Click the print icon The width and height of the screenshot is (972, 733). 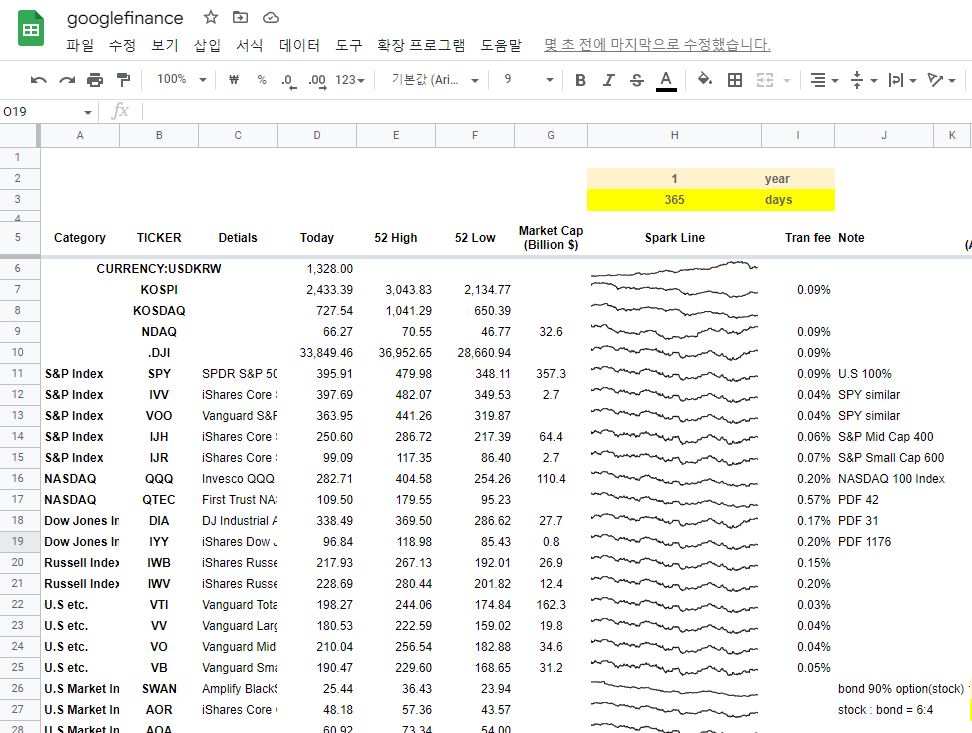95,80
